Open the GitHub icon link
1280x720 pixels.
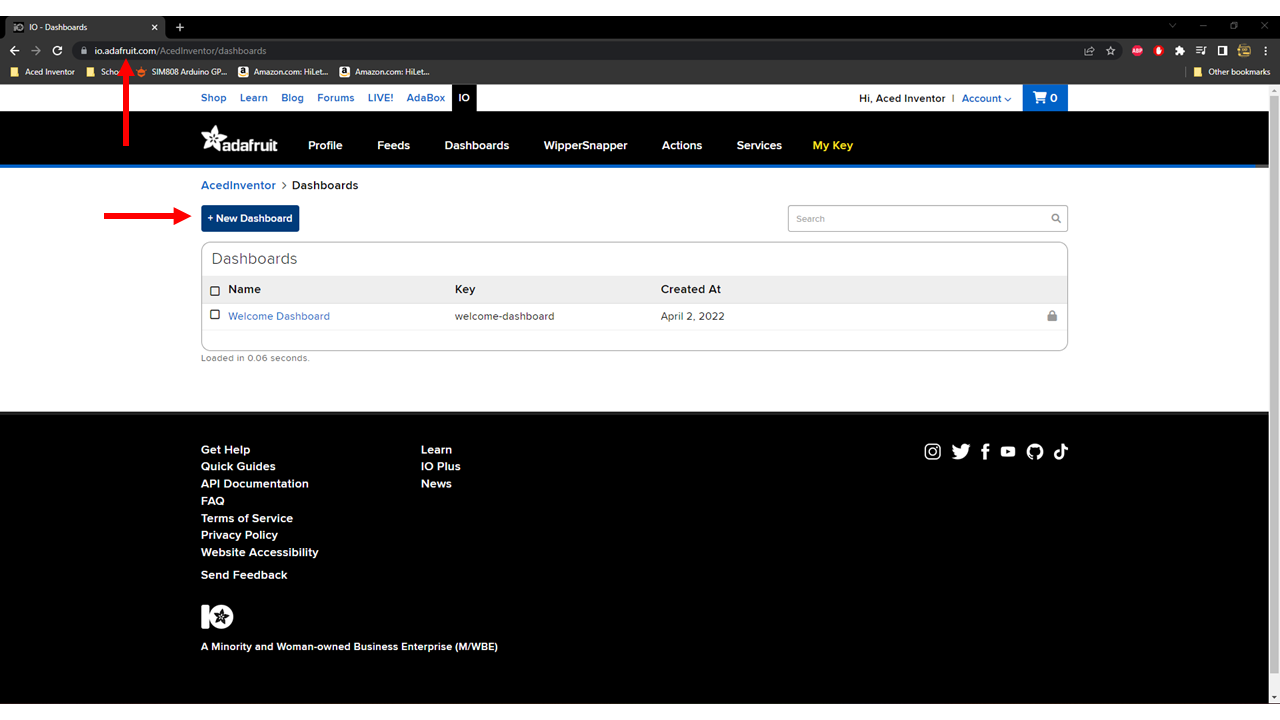pos(1035,452)
